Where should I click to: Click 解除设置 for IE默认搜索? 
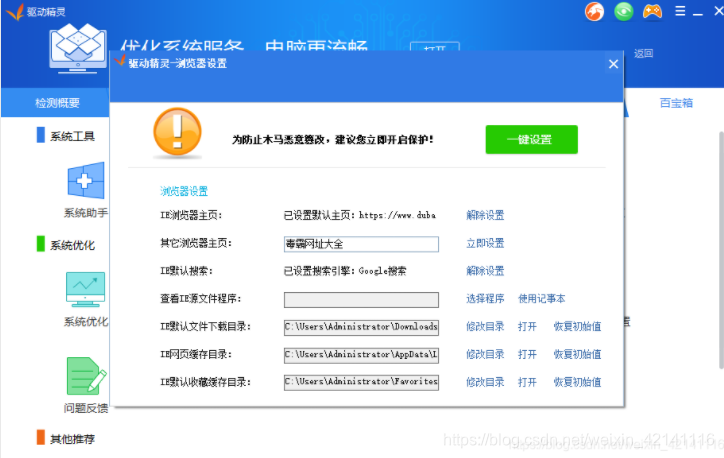pos(485,271)
